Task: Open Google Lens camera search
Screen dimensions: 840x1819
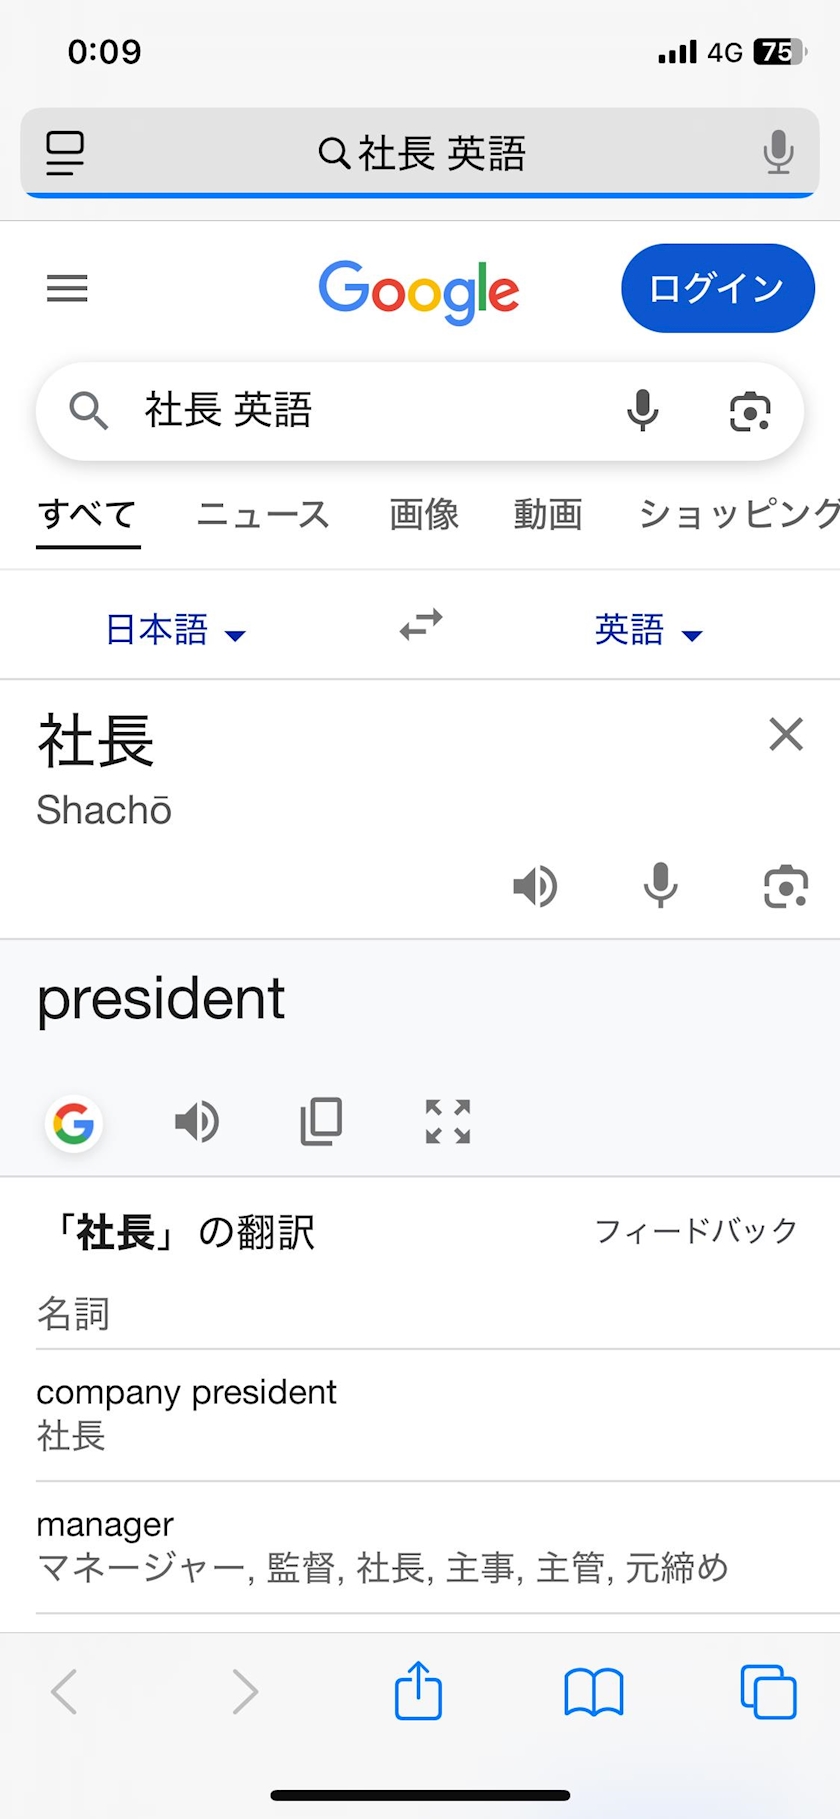Action: (750, 411)
